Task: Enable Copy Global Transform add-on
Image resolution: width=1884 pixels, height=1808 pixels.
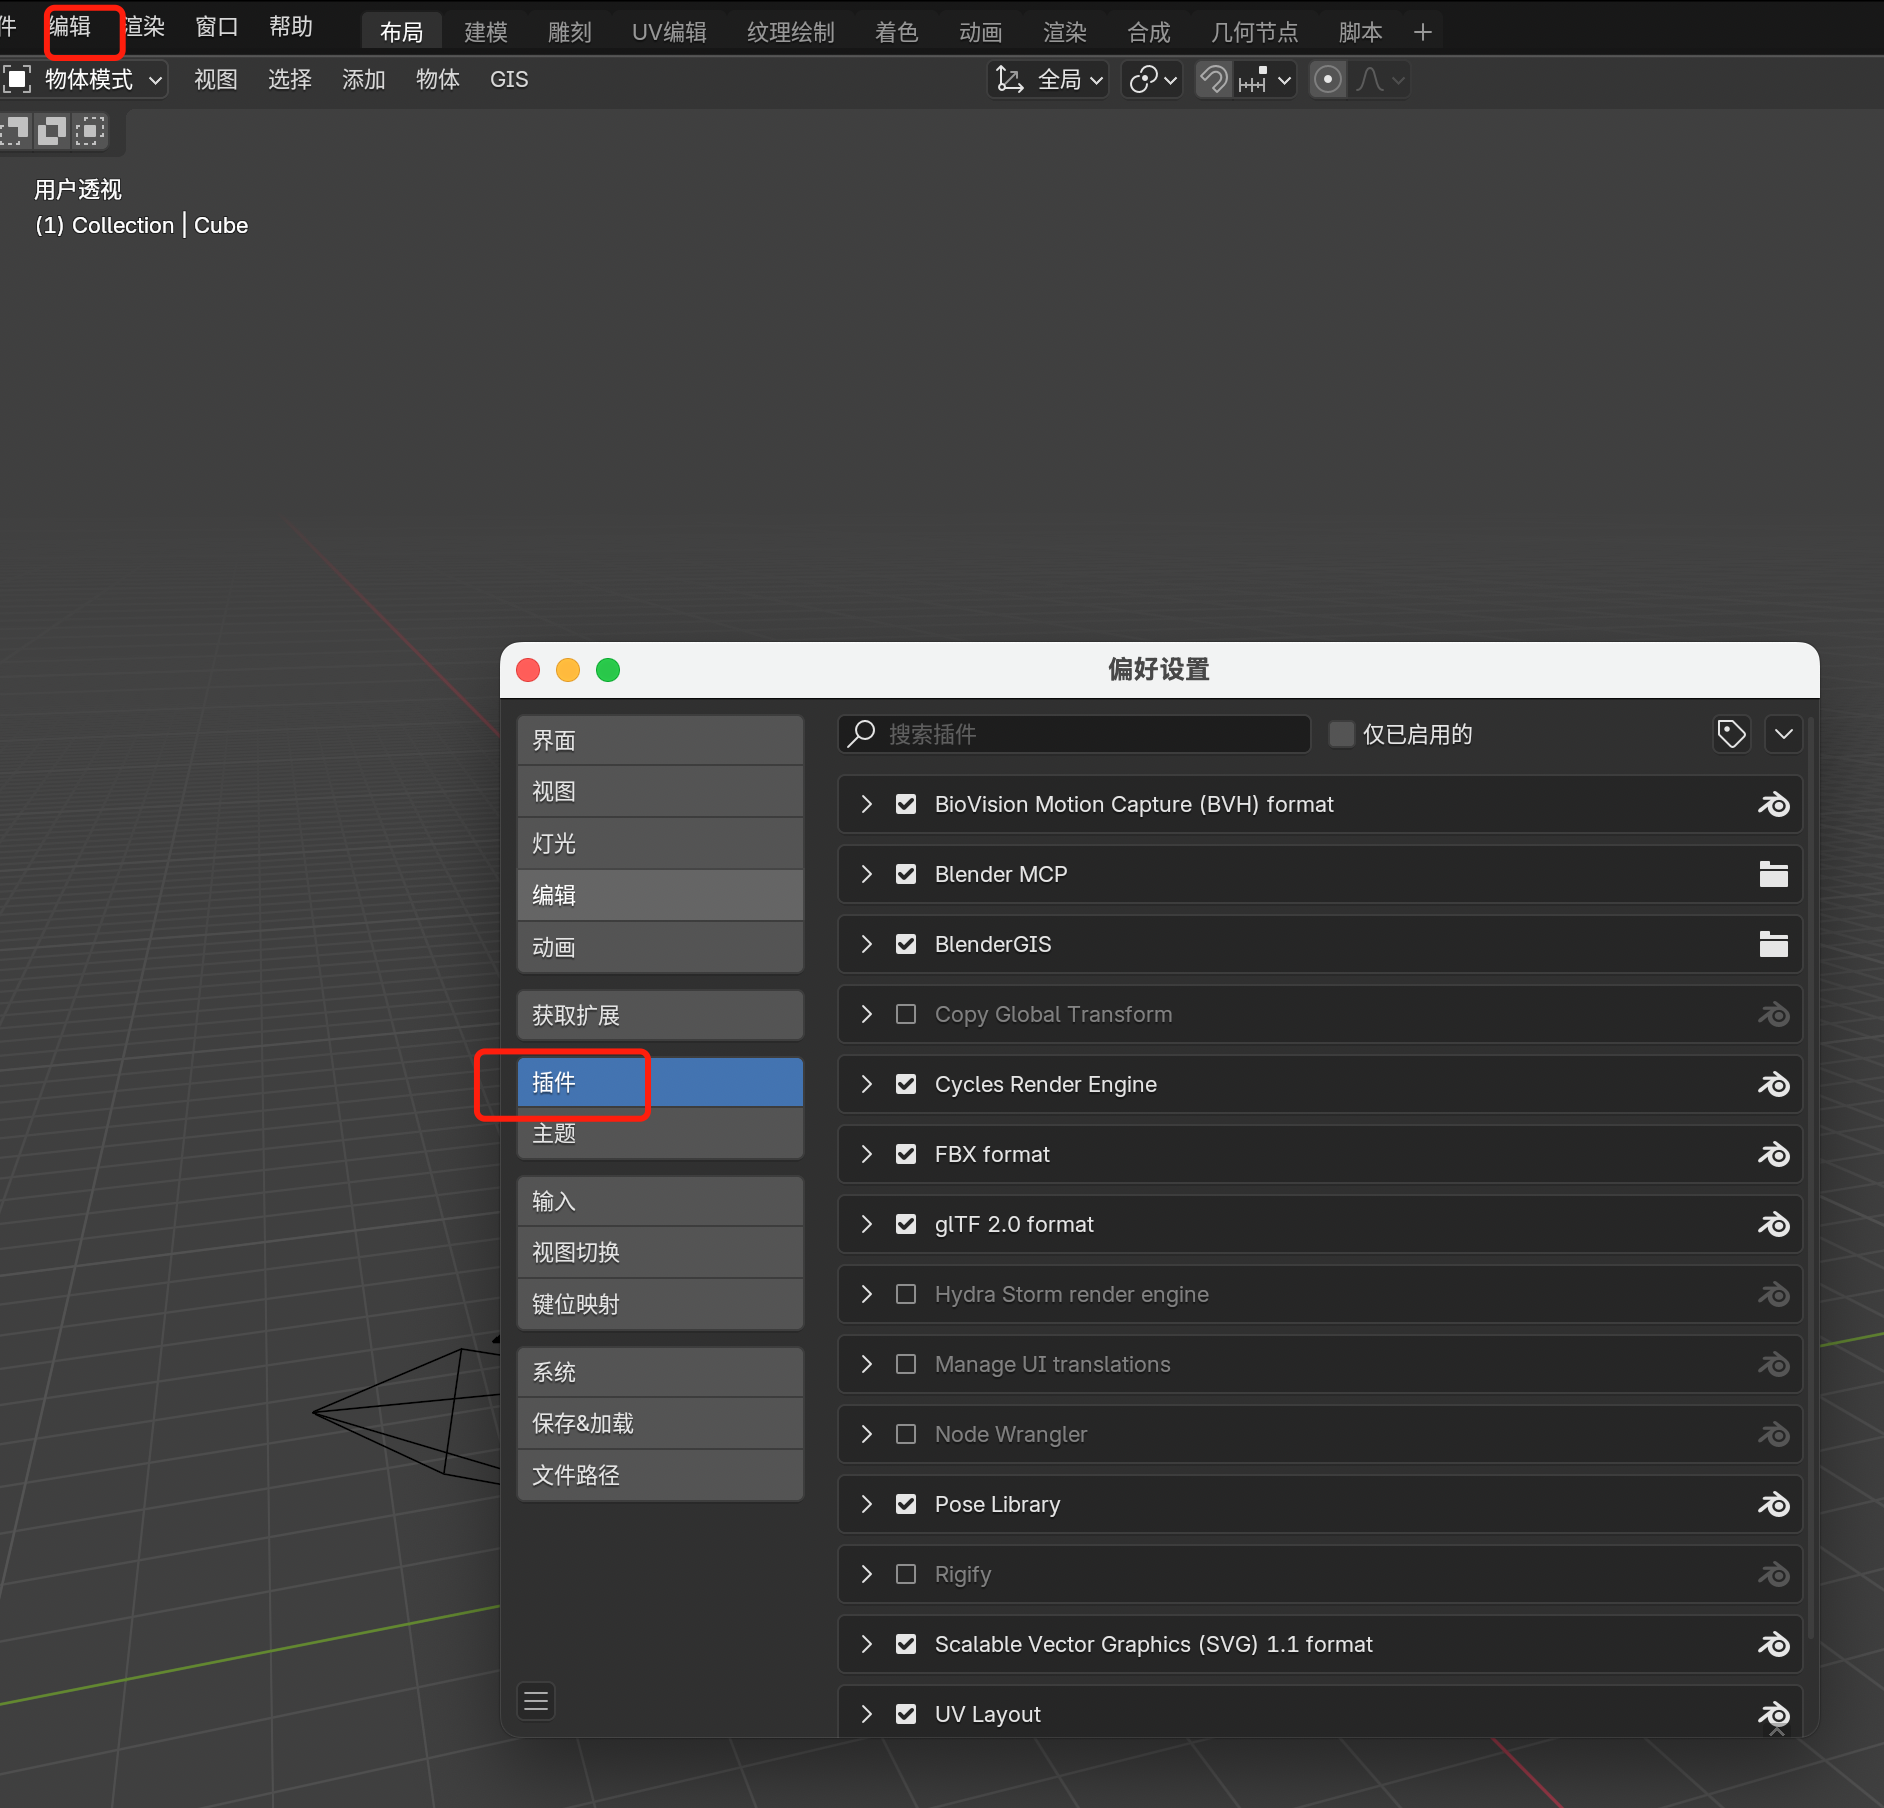Action: click(x=906, y=1014)
